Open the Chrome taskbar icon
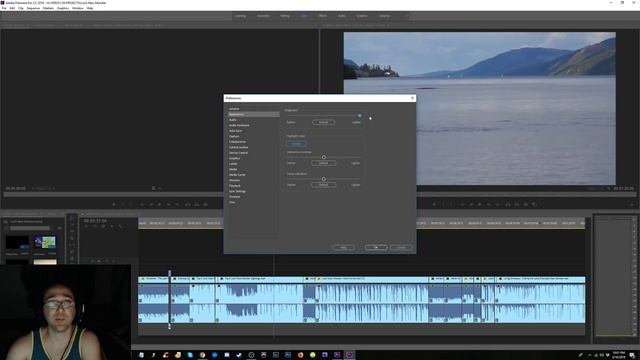640x360 pixels. (202, 355)
